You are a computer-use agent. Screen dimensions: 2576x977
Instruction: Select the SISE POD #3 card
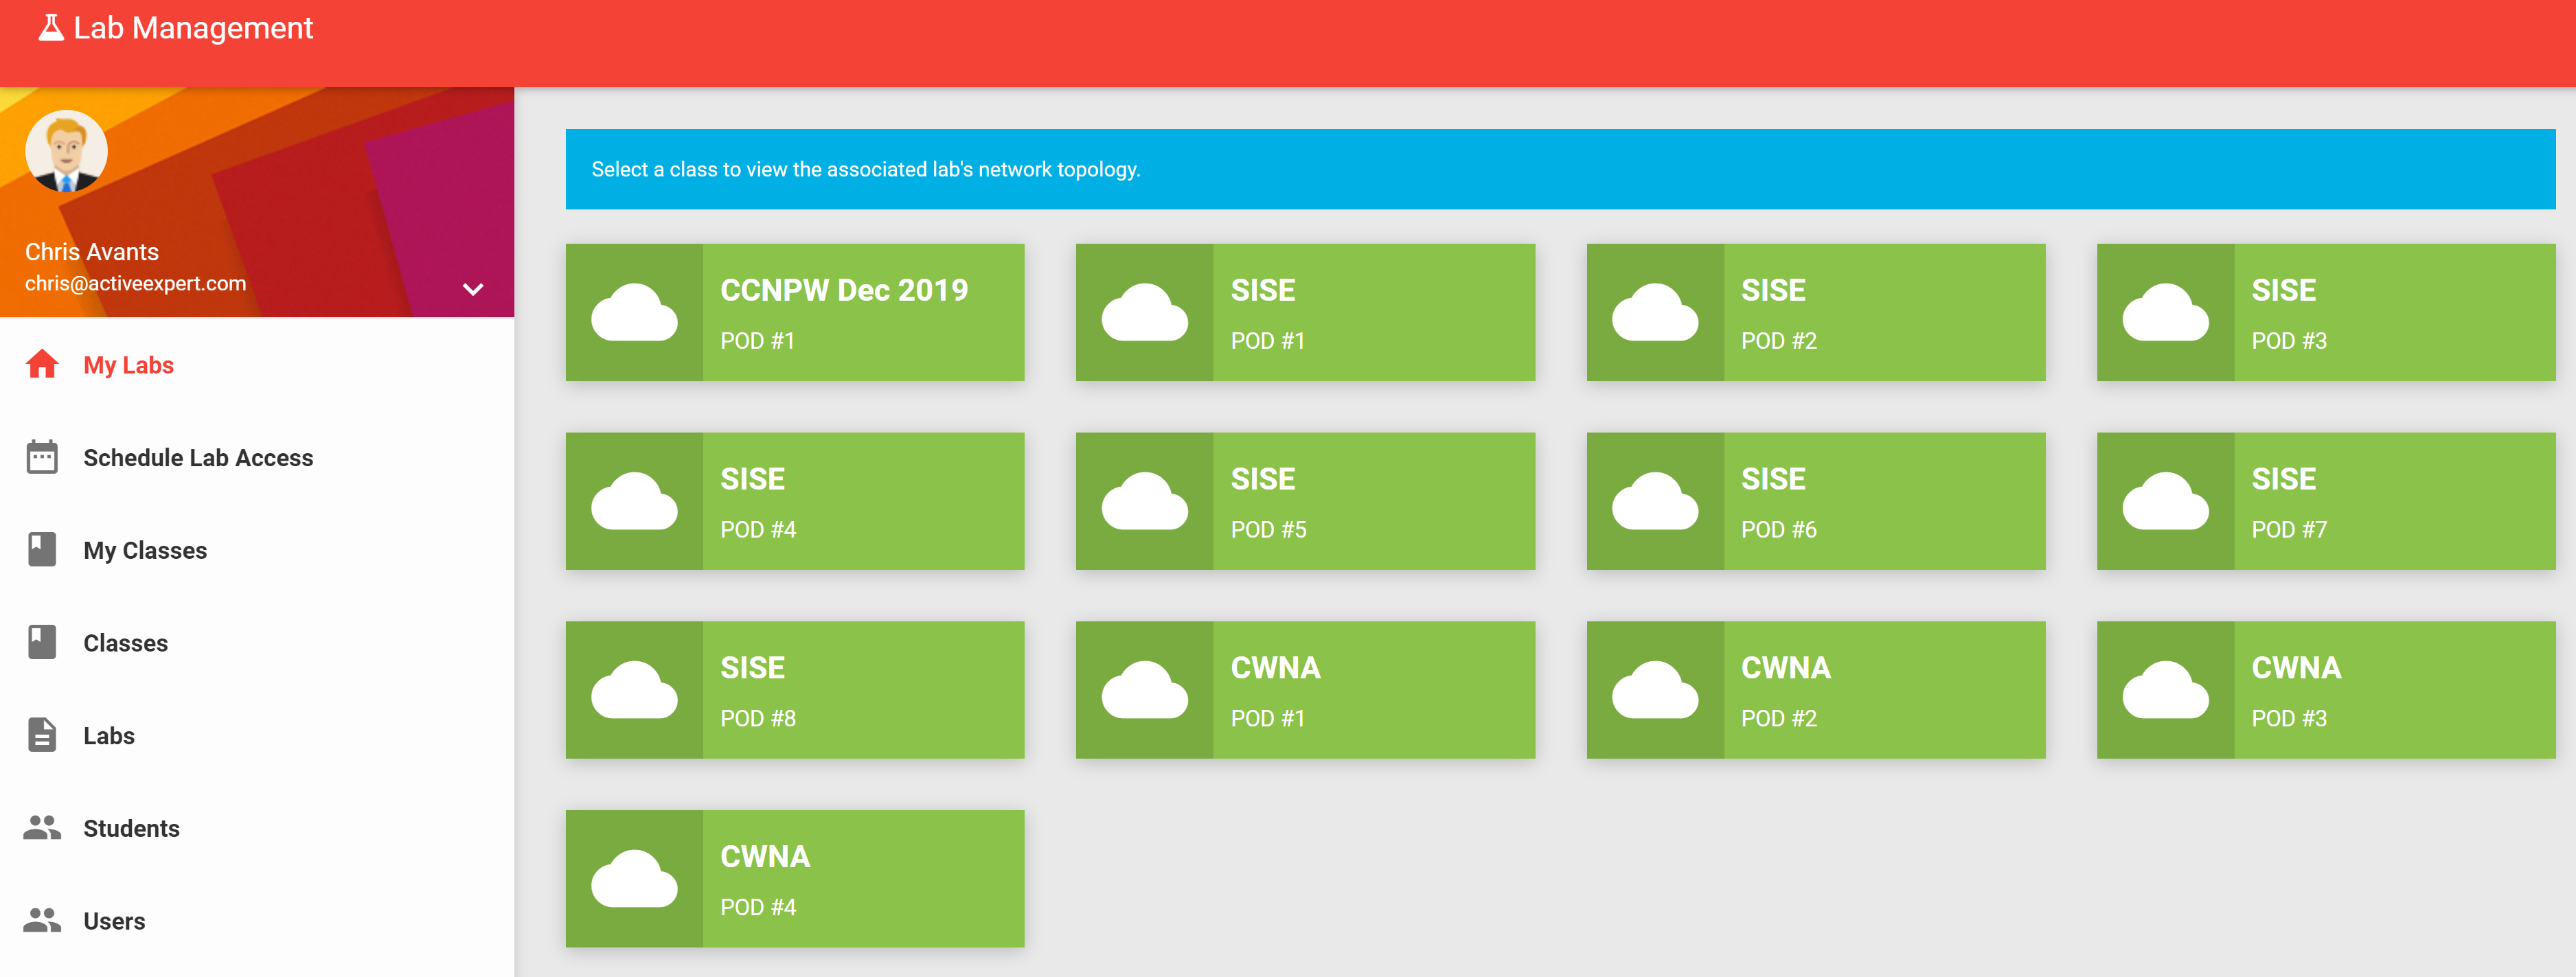click(2325, 312)
